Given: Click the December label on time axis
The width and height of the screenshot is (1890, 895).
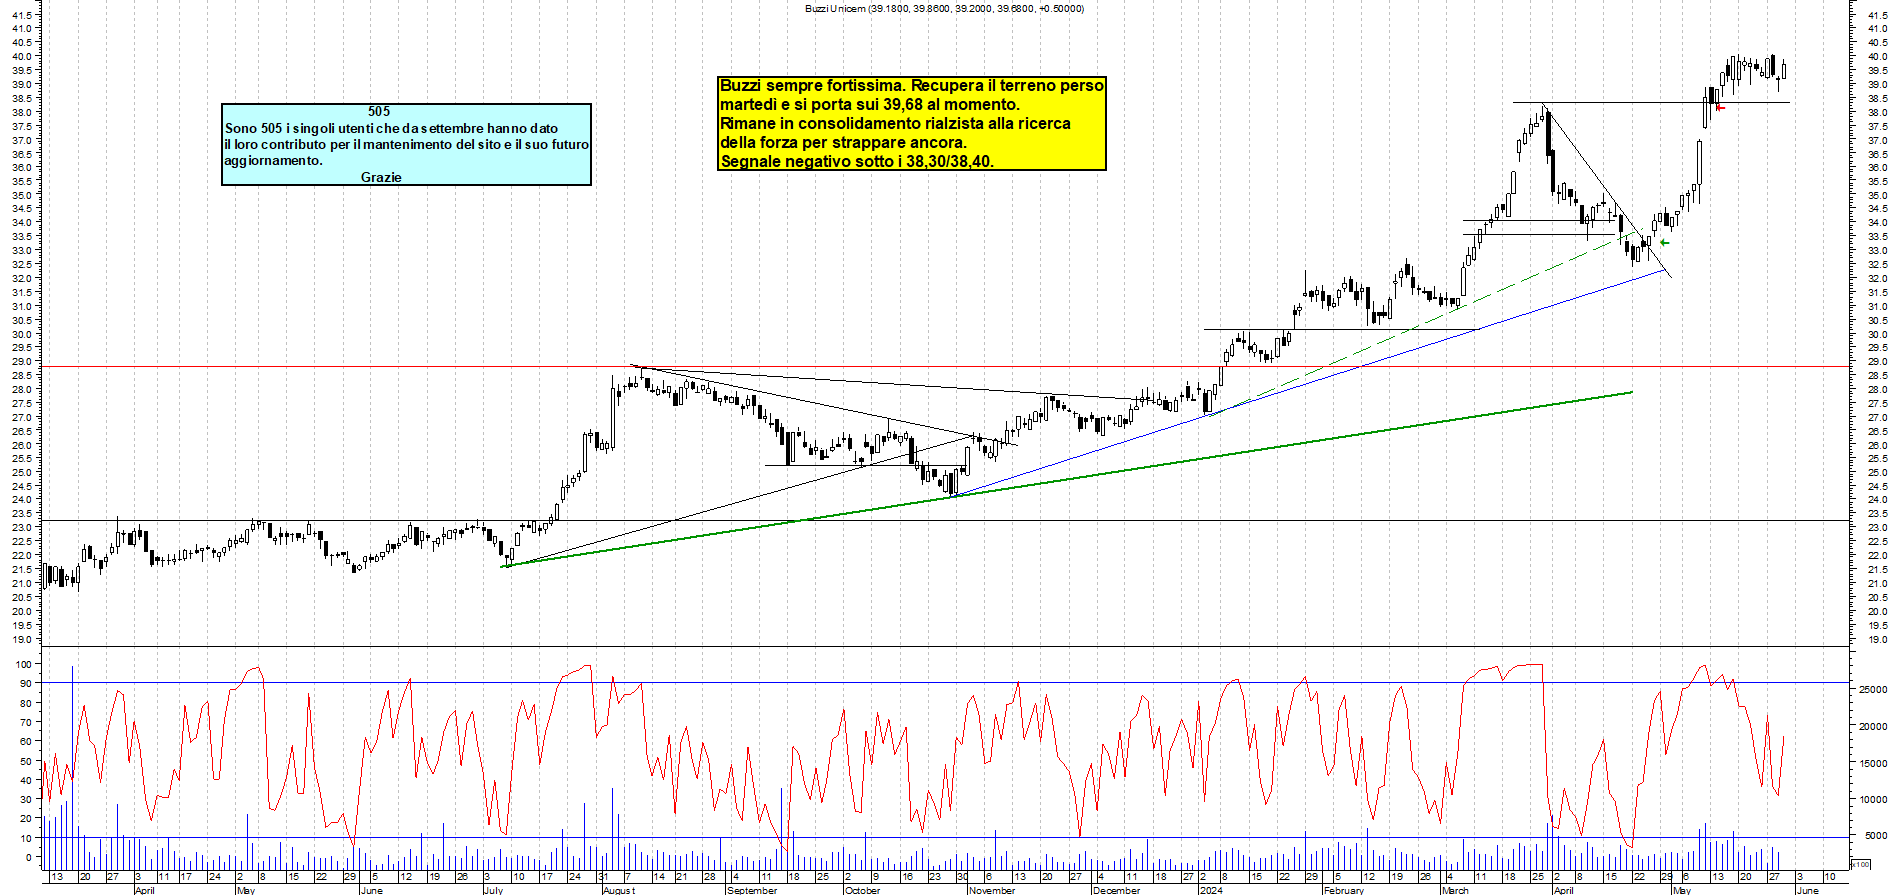Looking at the screenshot, I should click(1117, 890).
